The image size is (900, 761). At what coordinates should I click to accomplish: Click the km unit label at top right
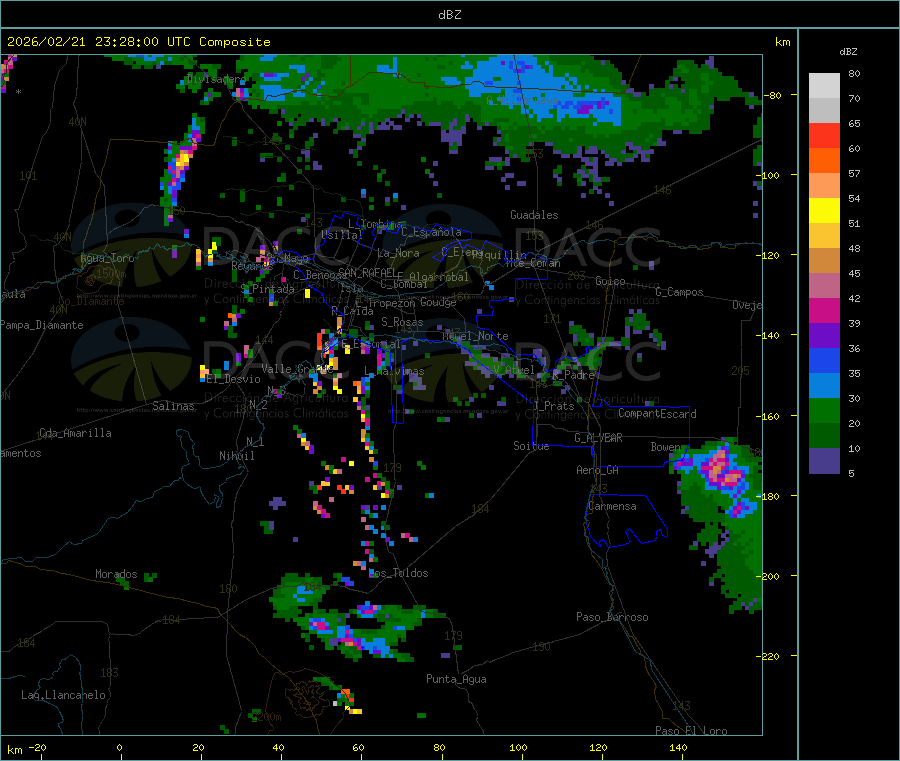pos(782,42)
